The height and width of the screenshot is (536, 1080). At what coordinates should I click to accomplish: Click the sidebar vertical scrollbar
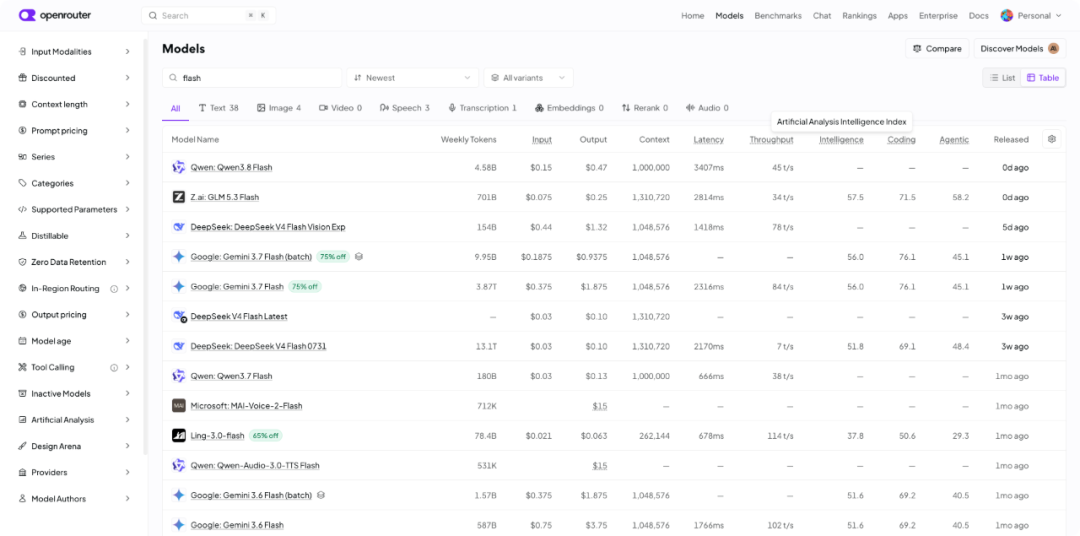click(x=145, y=247)
